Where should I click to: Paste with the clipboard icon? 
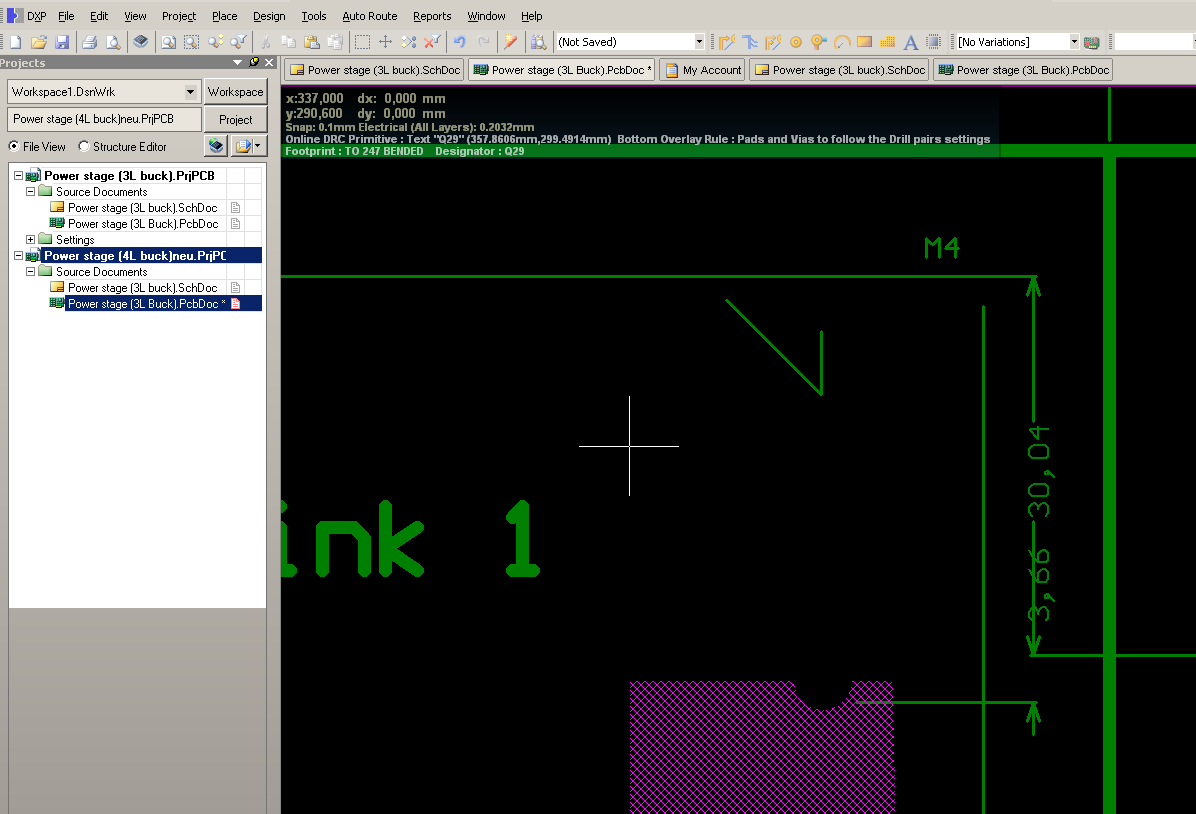point(311,42)
